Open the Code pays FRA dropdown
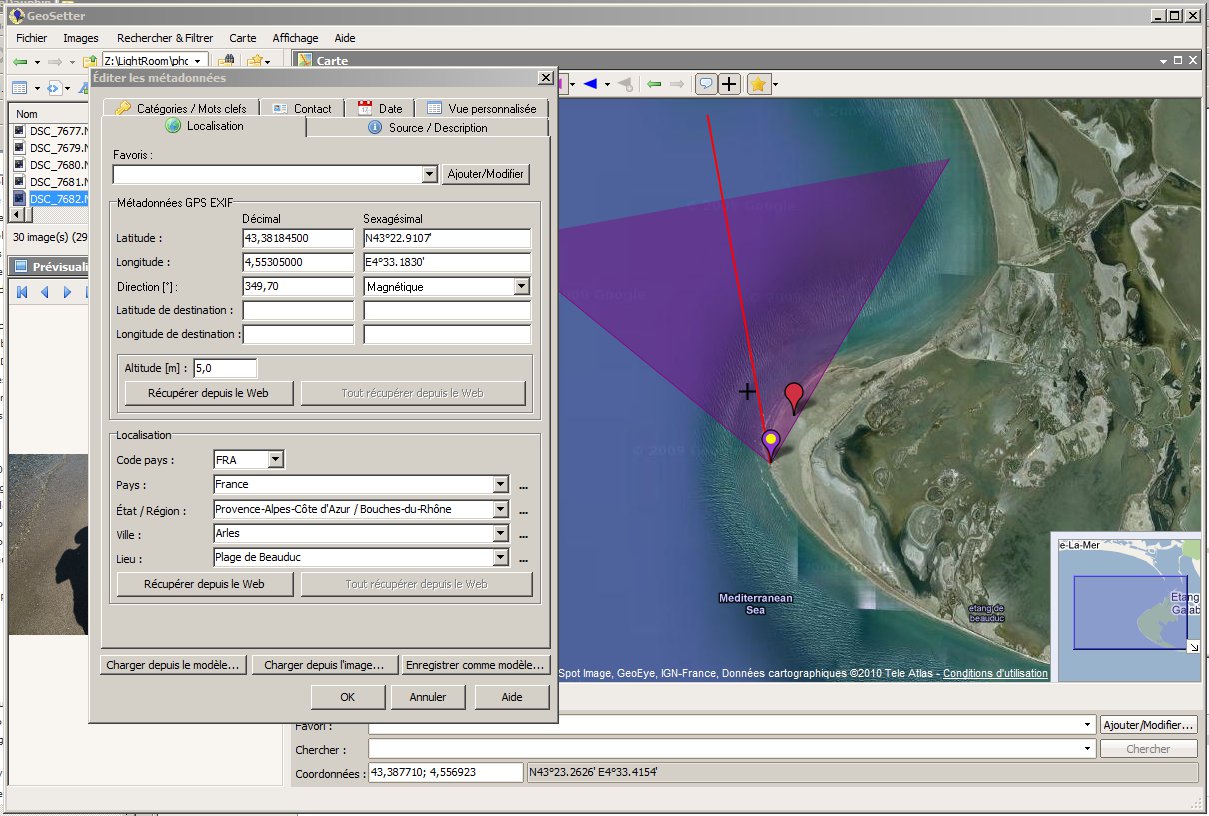The image size is (1209, 816). click(x=276, y=460)
